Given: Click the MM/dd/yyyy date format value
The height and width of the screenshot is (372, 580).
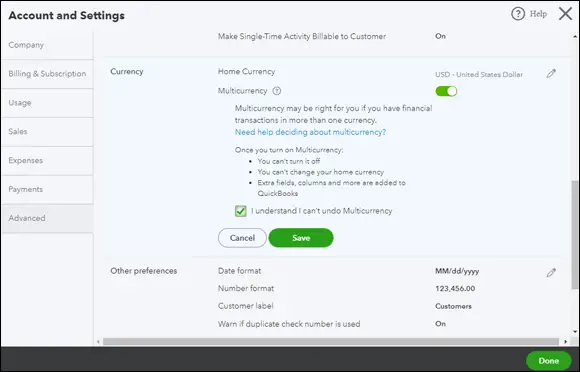Looking at the screenshot, I should tap(457, 271).
